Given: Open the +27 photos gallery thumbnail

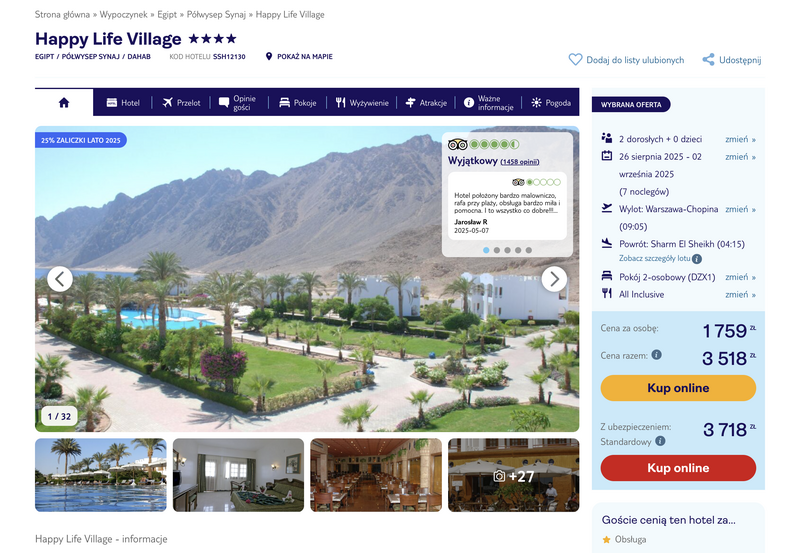Looking at the screenshot, I should 513,475.
